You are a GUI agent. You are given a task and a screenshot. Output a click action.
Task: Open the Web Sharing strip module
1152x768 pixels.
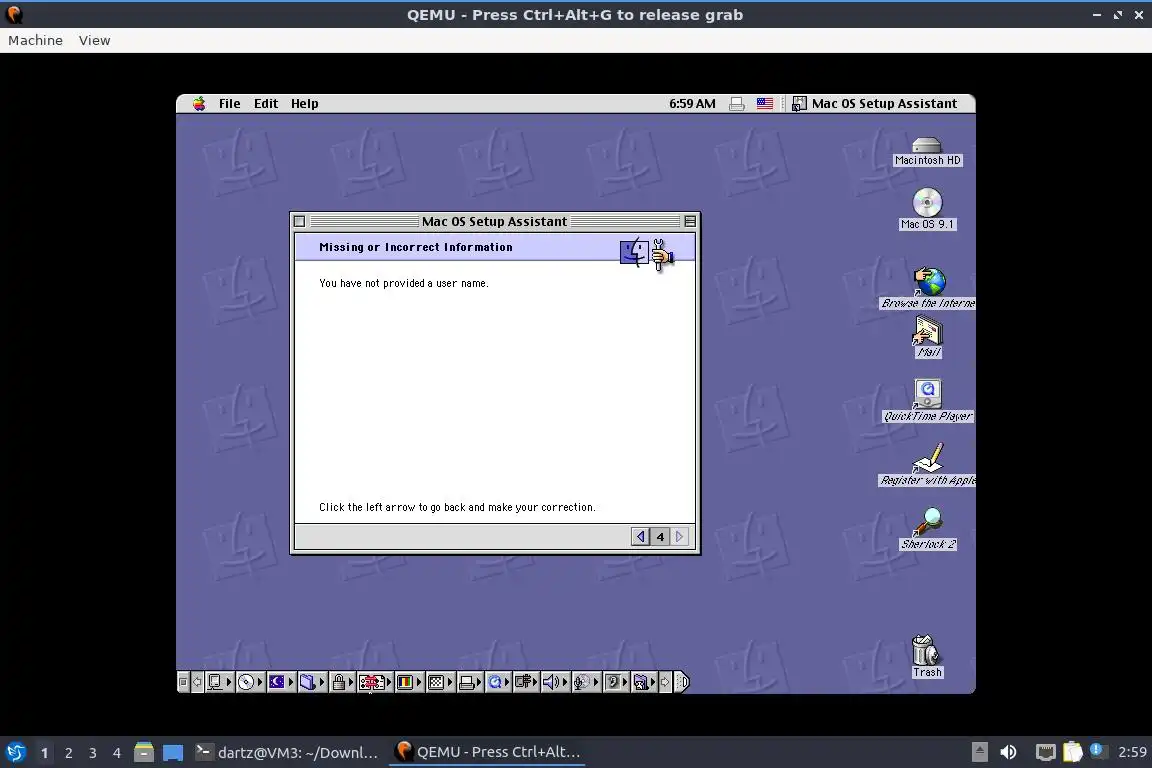pyautogui.click(x=644, y=682)
